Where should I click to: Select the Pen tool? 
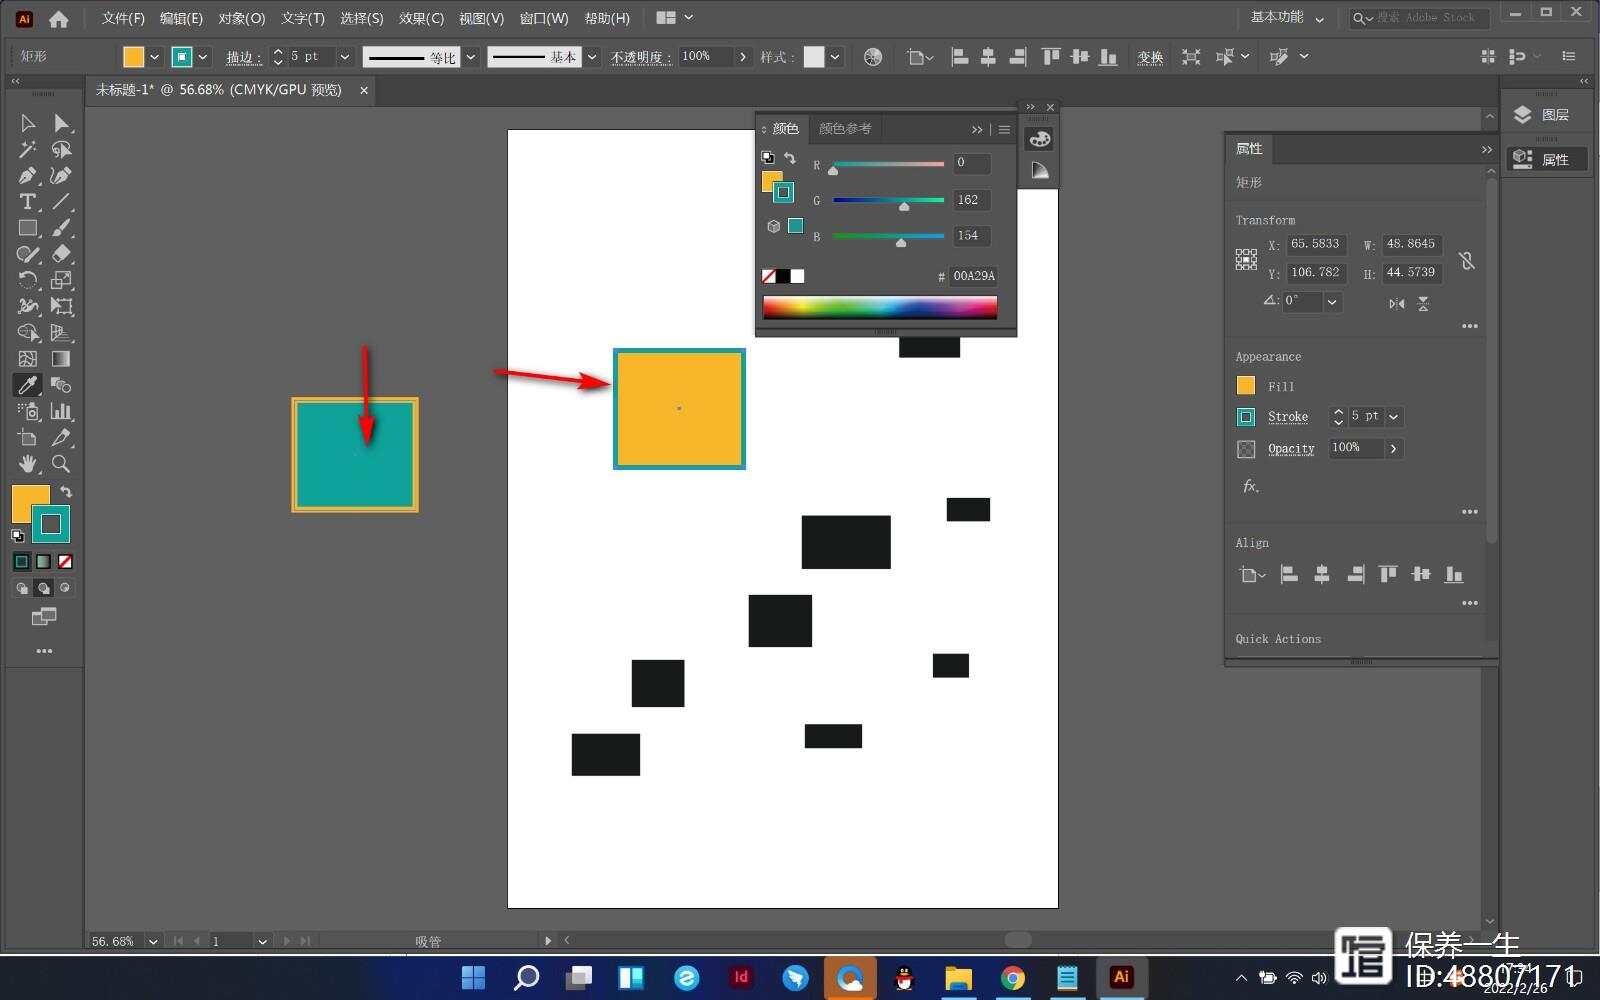pyautogui.click(x=28, y=176)
